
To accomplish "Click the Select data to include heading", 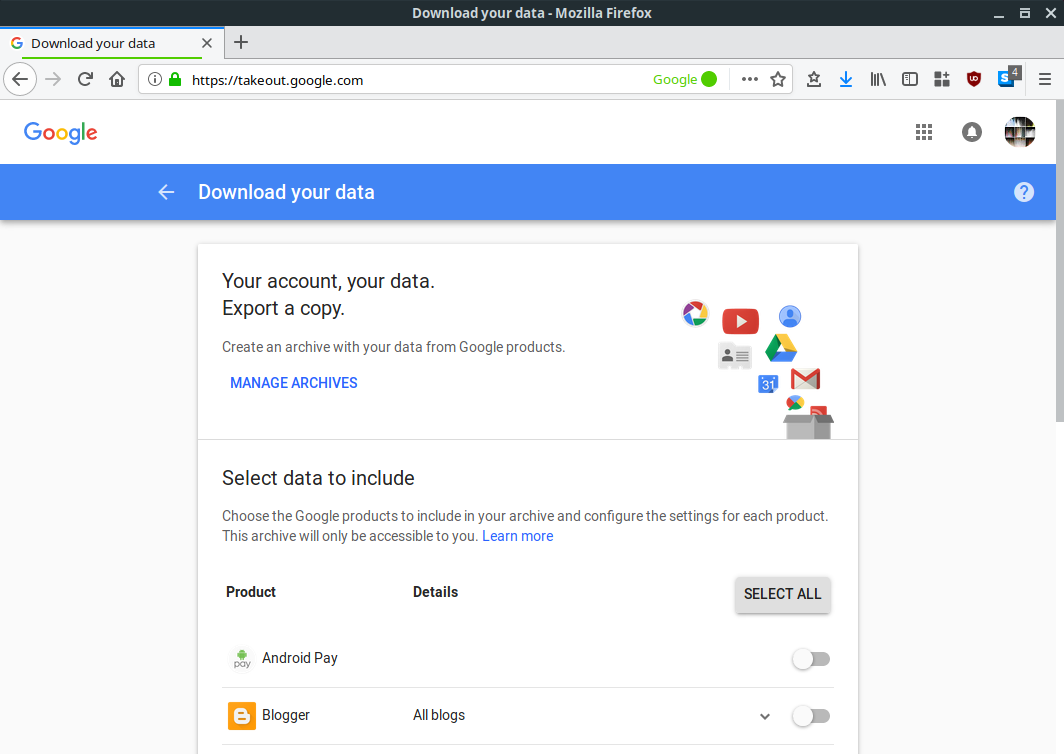I will point(318,478).
